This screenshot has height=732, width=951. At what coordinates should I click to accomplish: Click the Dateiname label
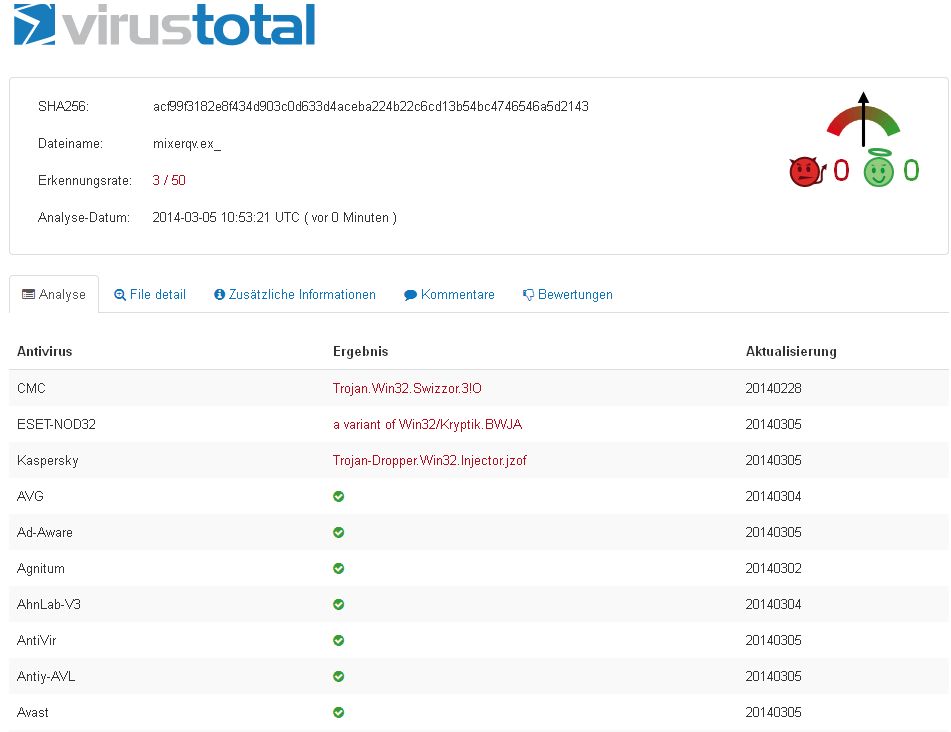(x=70, y=144)
